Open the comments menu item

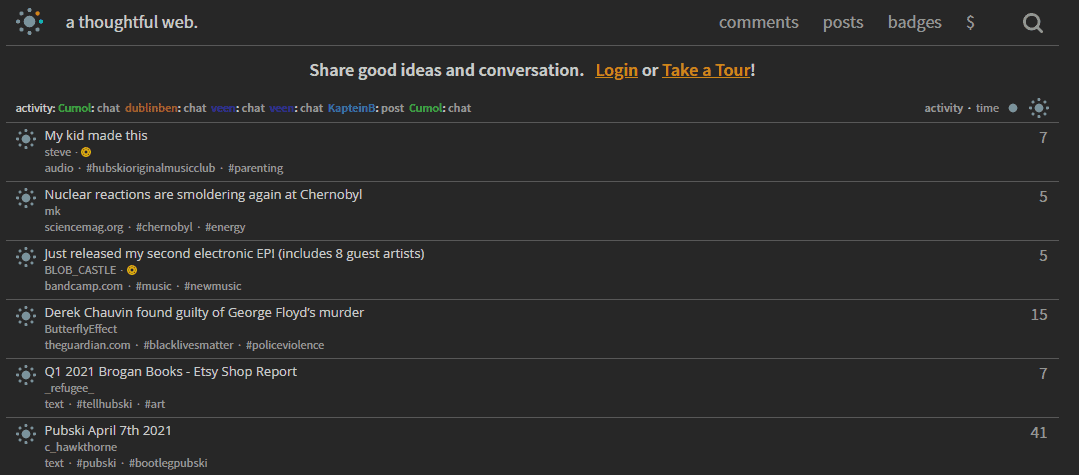click(758, 23)
